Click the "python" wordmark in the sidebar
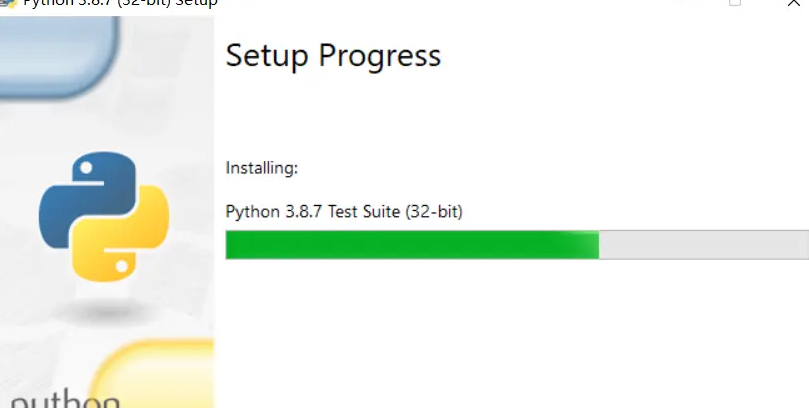This screenshot has height=408, width=809. (x=66, y=400)
